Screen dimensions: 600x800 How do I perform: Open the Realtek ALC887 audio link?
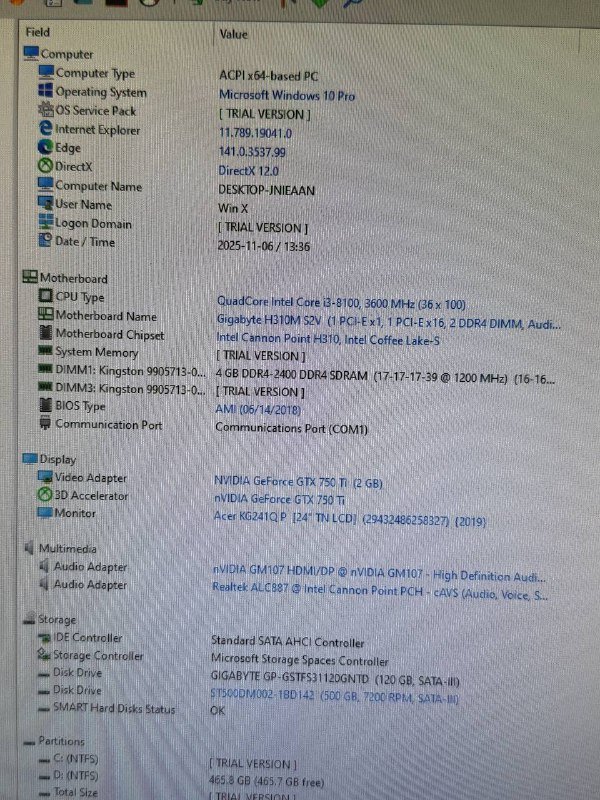[x=380, y=592]
